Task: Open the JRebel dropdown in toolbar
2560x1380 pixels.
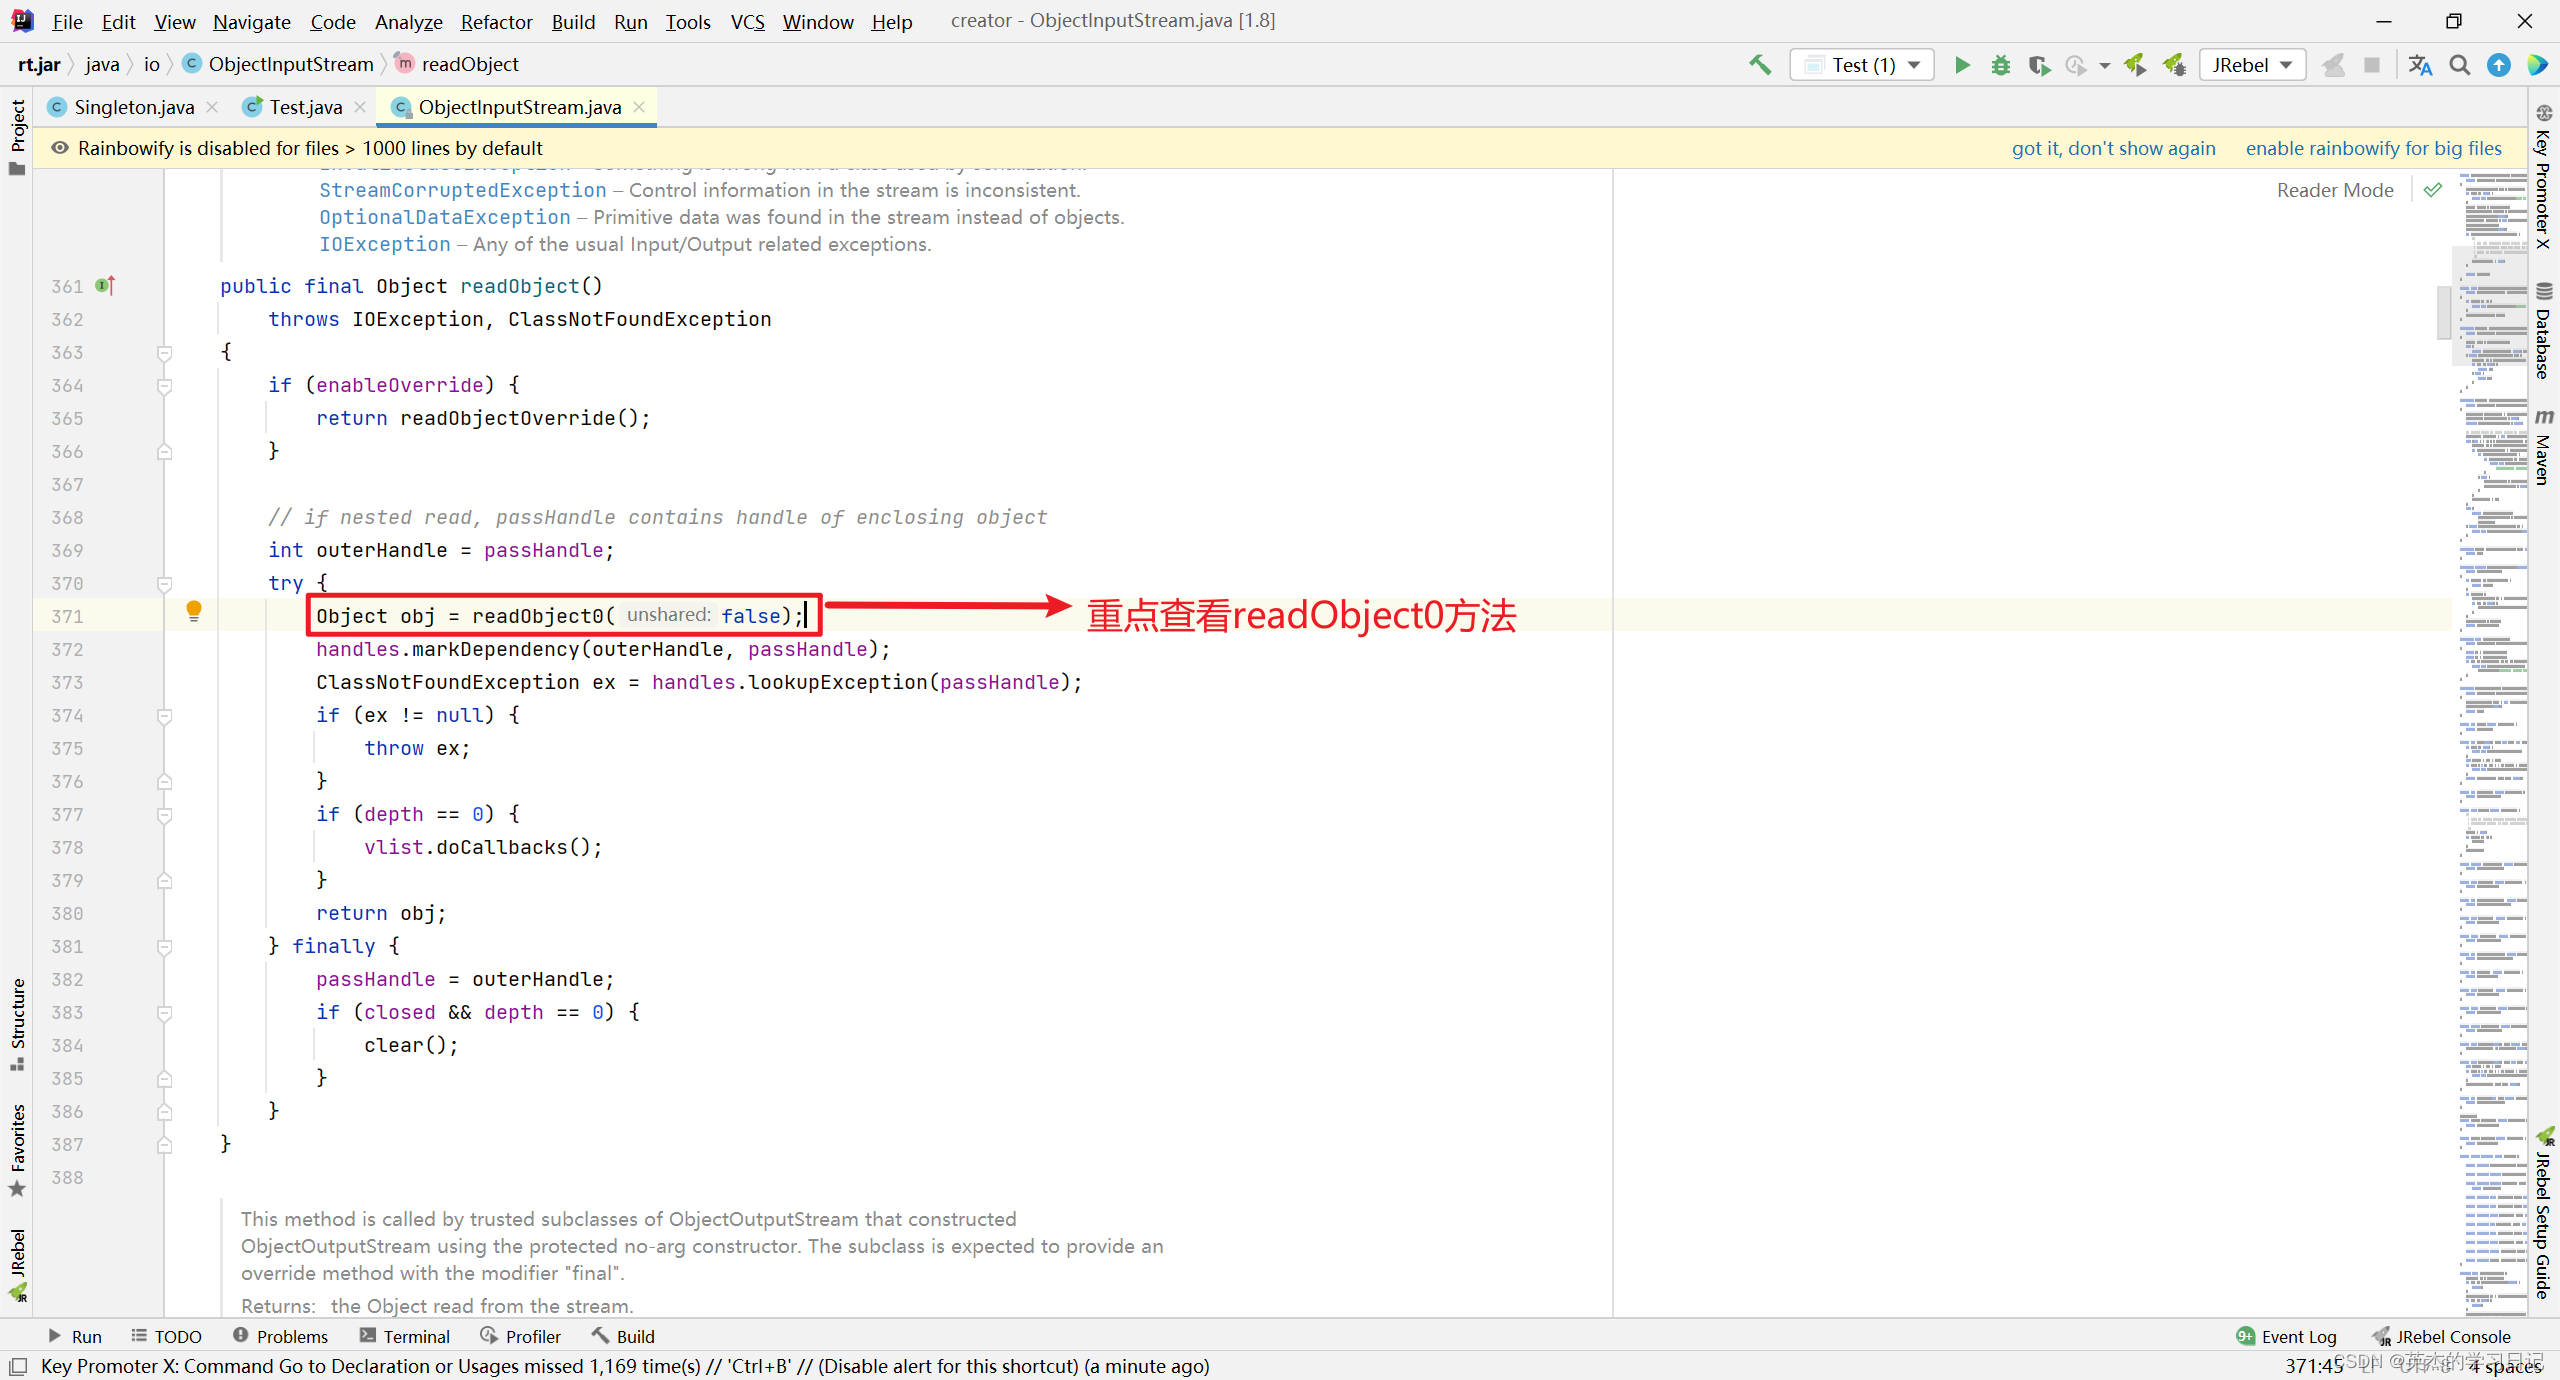Action: click(x=2252, y=65)
